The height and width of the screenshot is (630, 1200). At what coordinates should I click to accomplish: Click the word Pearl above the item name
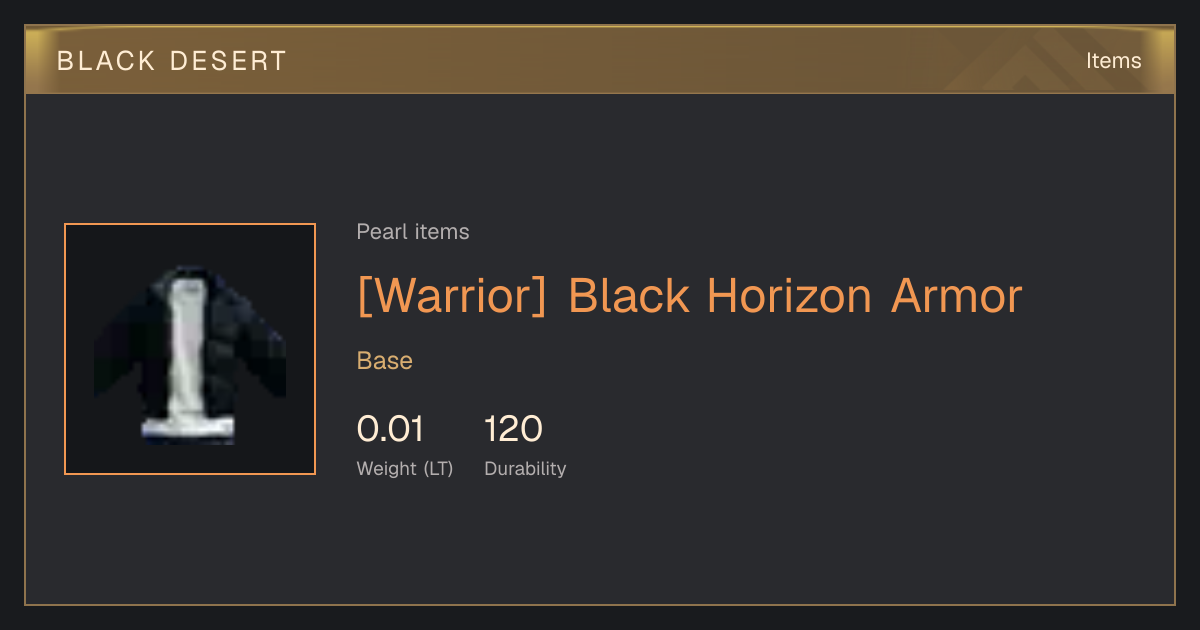click(381, 232)
